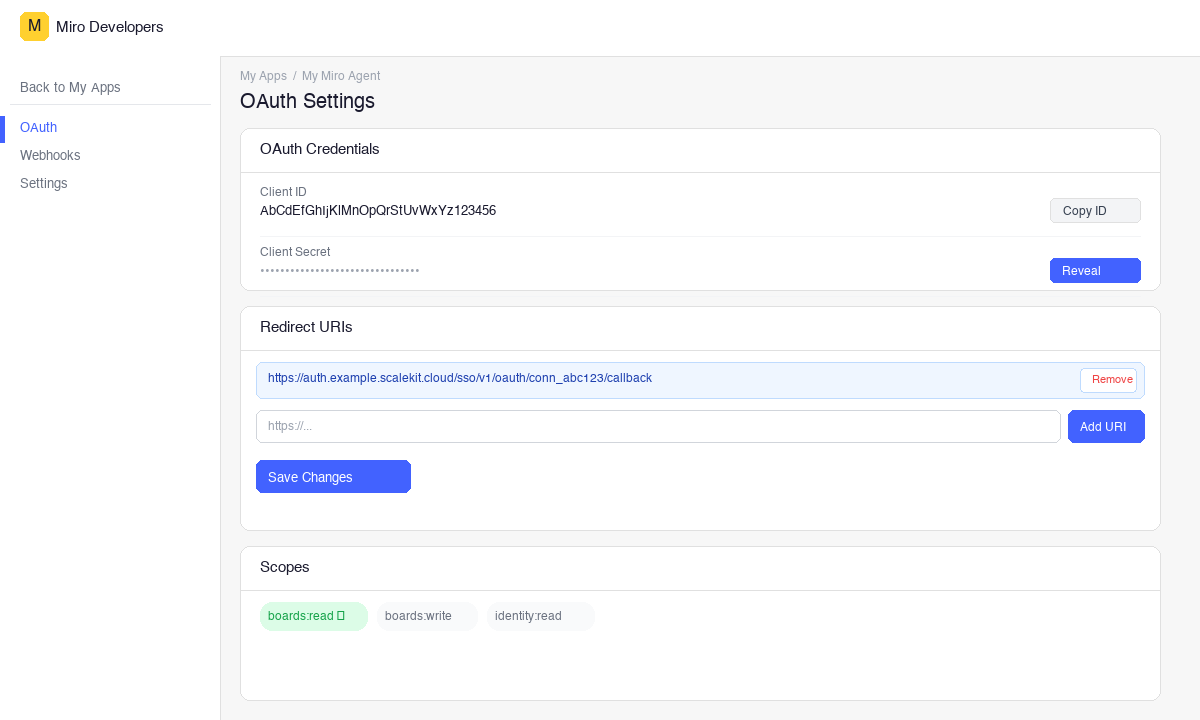
Task: Reveal the Client Secret
Action: (1095, 270)
